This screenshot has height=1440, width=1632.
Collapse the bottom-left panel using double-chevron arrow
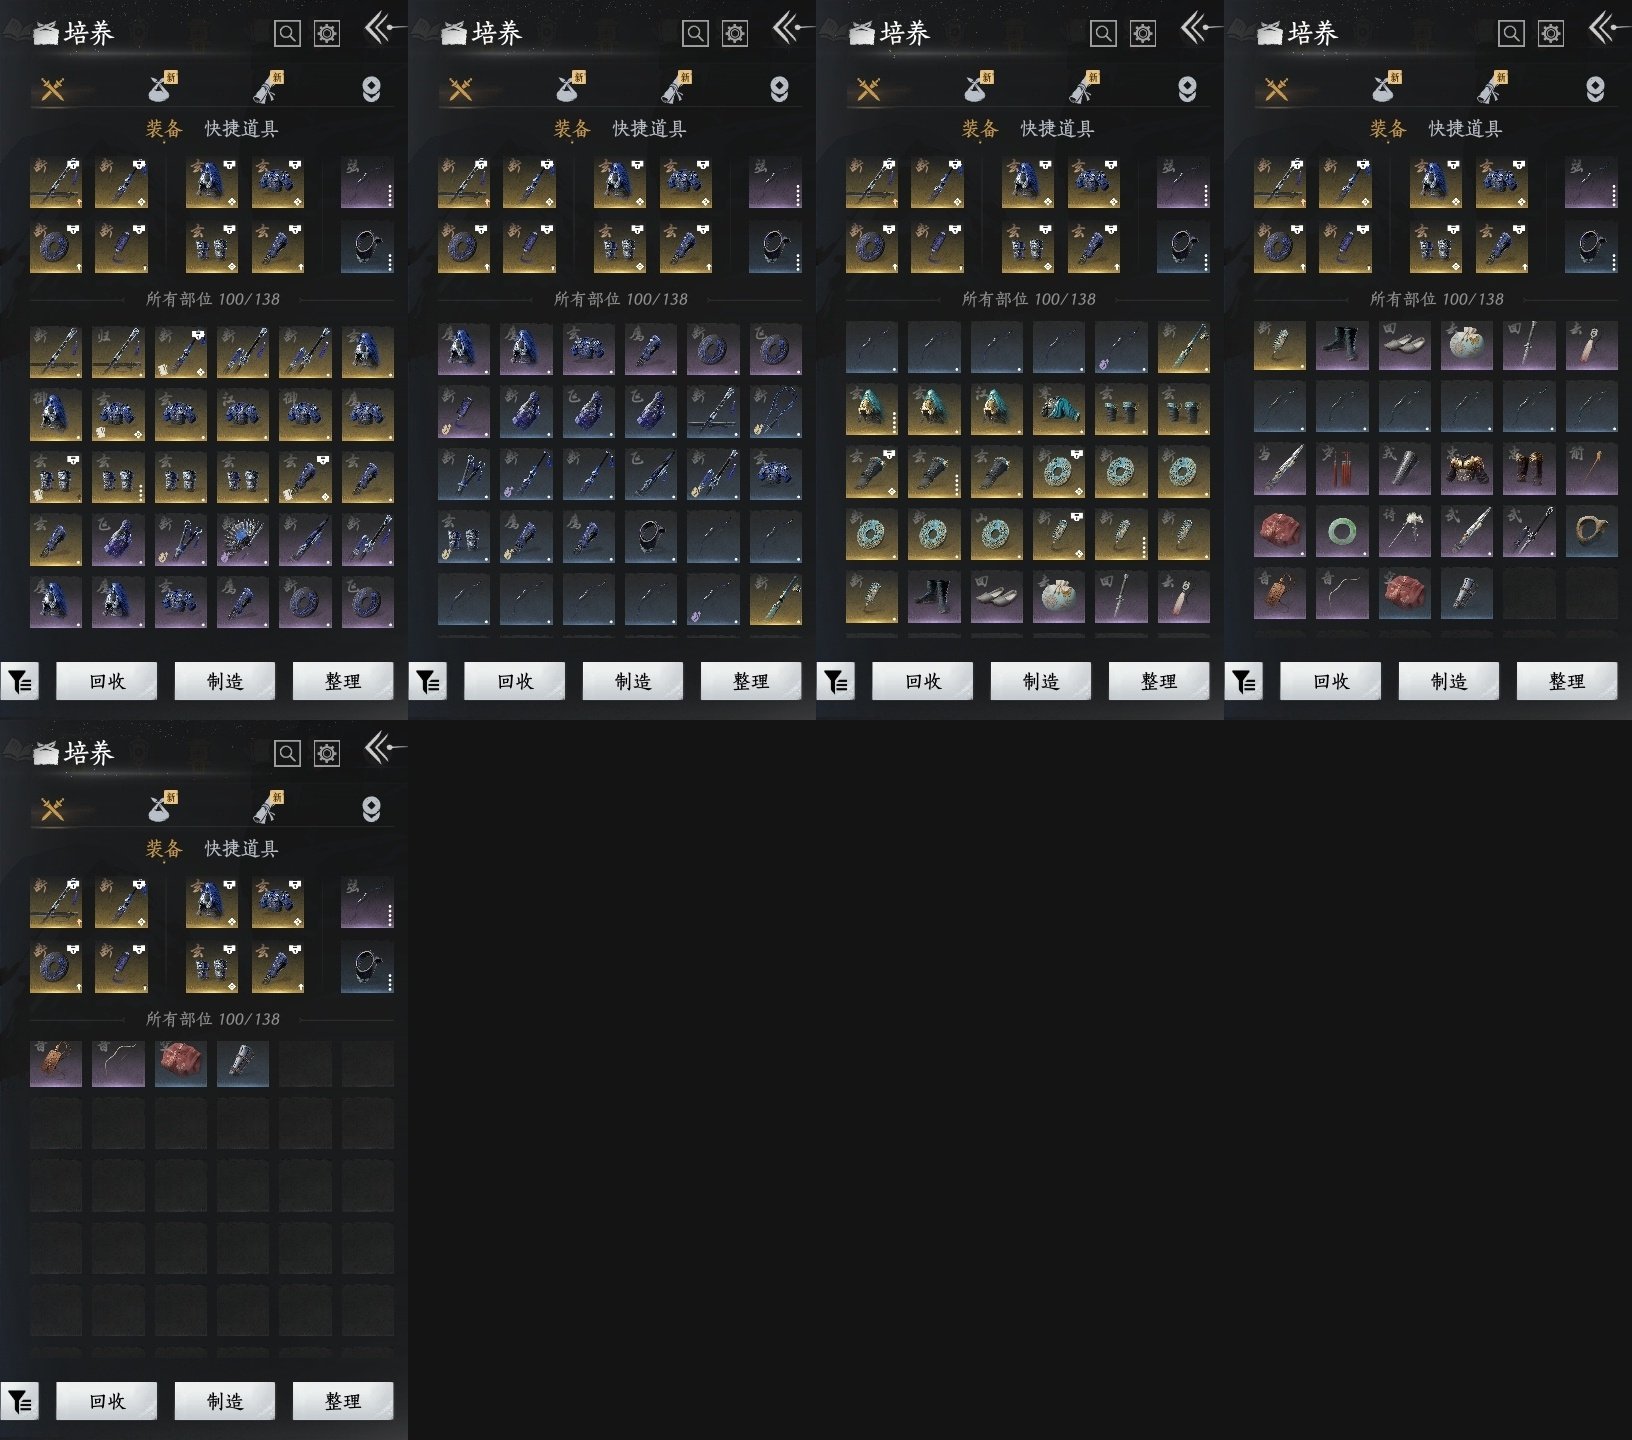382,747
